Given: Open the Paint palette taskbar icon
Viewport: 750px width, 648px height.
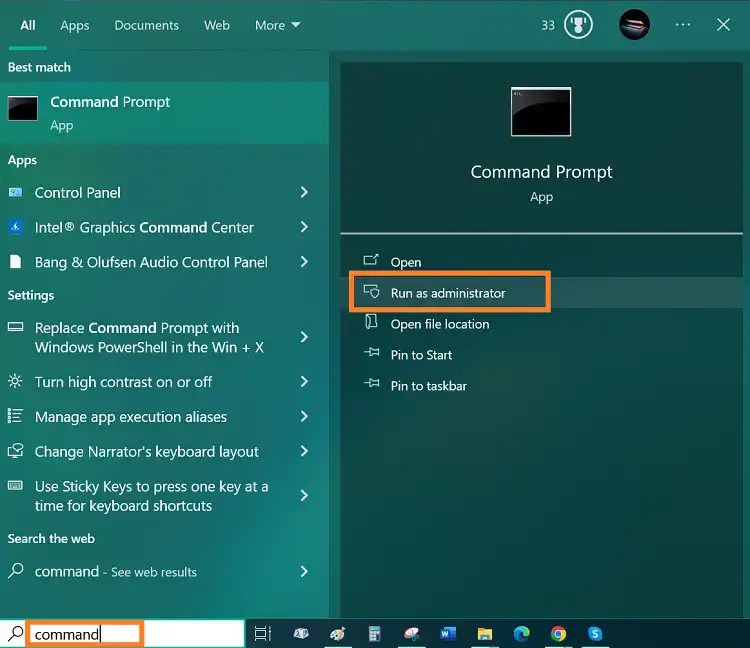Looking at the screenshot, I should tap(337, 634).
